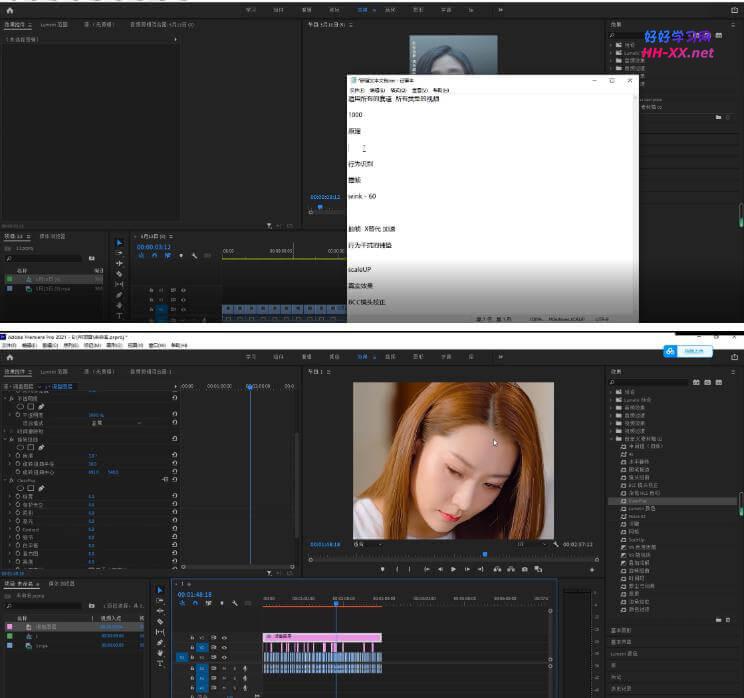This screenshot has width=744, height=698.
Task: Open timeline wrench display settings in main window
Action: (234, 603)
